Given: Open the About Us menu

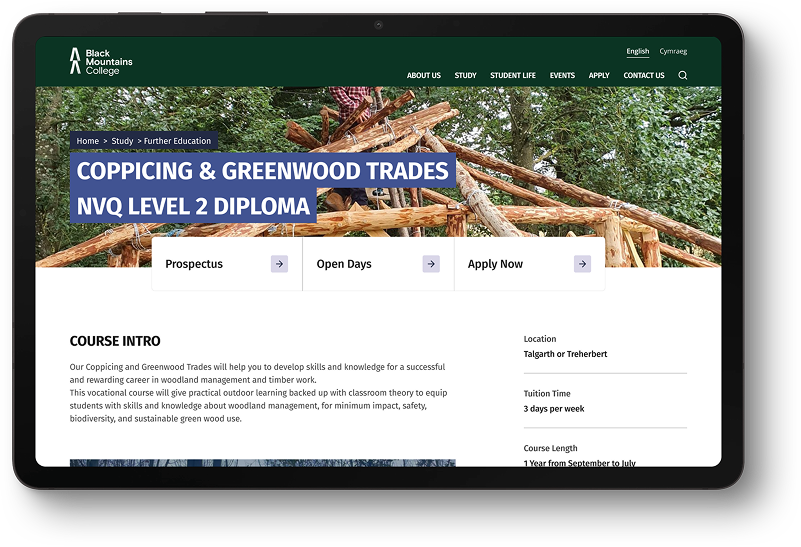Looking at the screenshot, I should (x=423, y=76).
